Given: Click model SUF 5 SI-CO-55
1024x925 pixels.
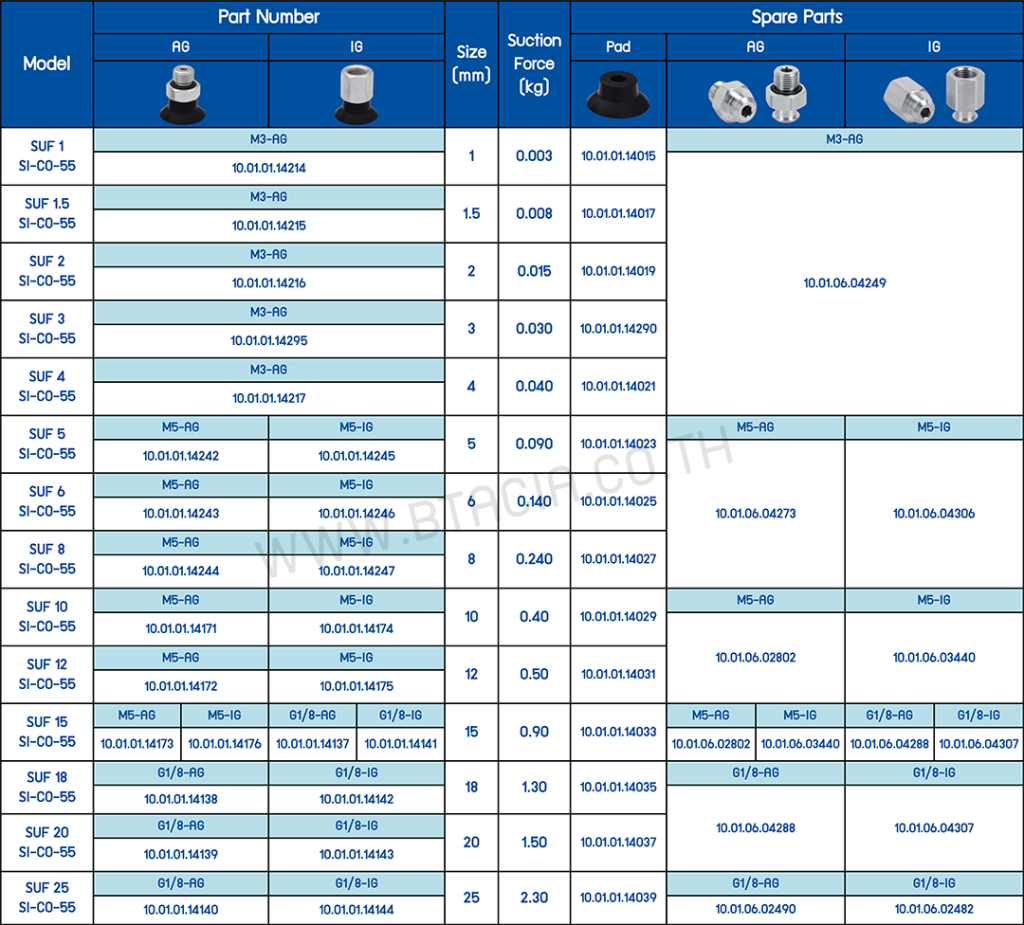Looking at the screenshot, I should pos(47,444).
